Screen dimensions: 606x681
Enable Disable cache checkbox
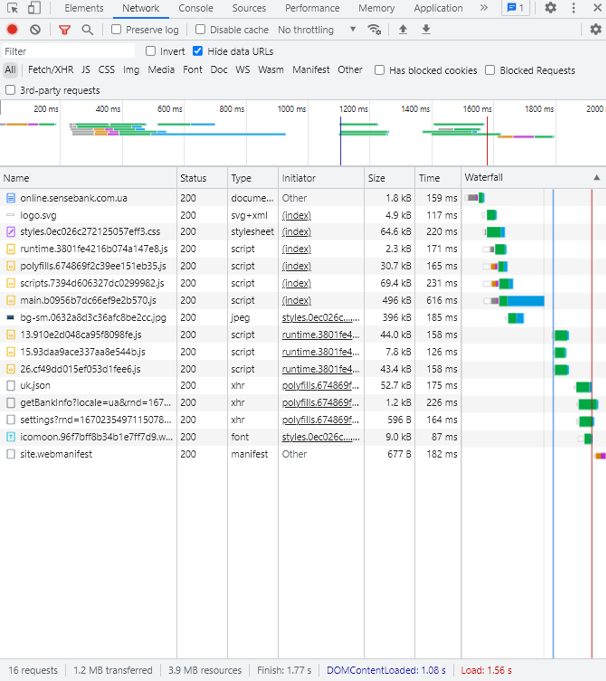pyautogui.click(x=200, y=30)
